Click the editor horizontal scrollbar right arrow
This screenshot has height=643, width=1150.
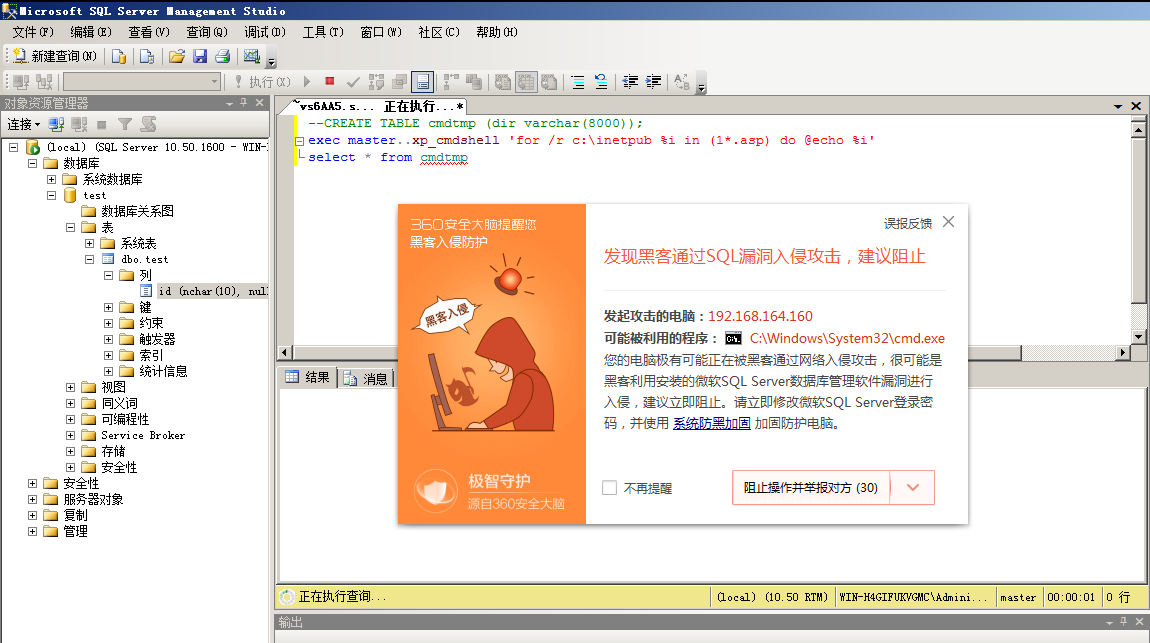(1122, 353)
